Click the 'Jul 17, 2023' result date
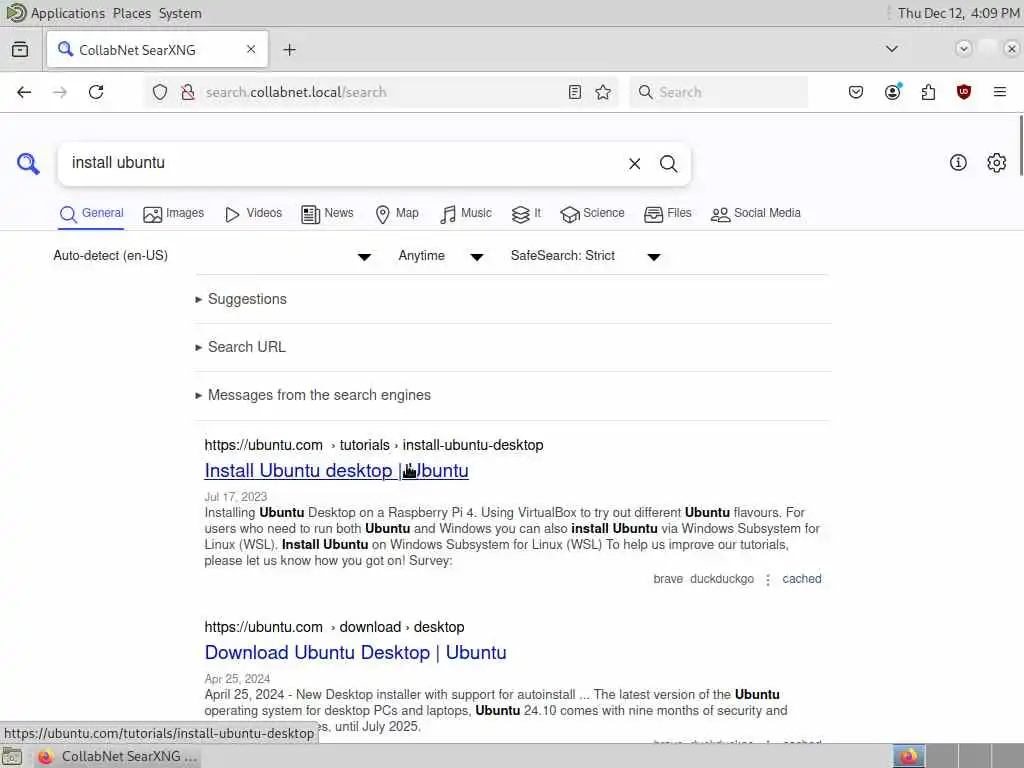Viewport: 1024px width, 768px height. click(236, 496)
